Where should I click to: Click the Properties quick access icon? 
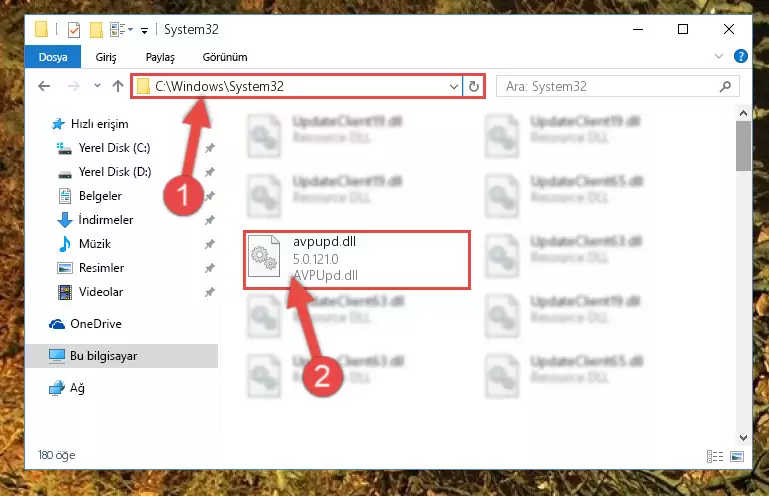click(74, 30)
